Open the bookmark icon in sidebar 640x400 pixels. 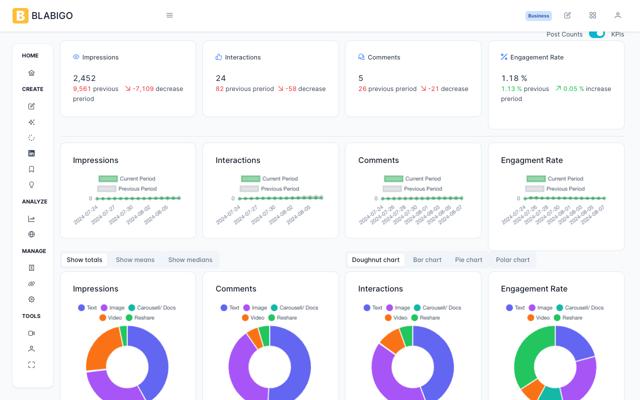click(31, 170)
